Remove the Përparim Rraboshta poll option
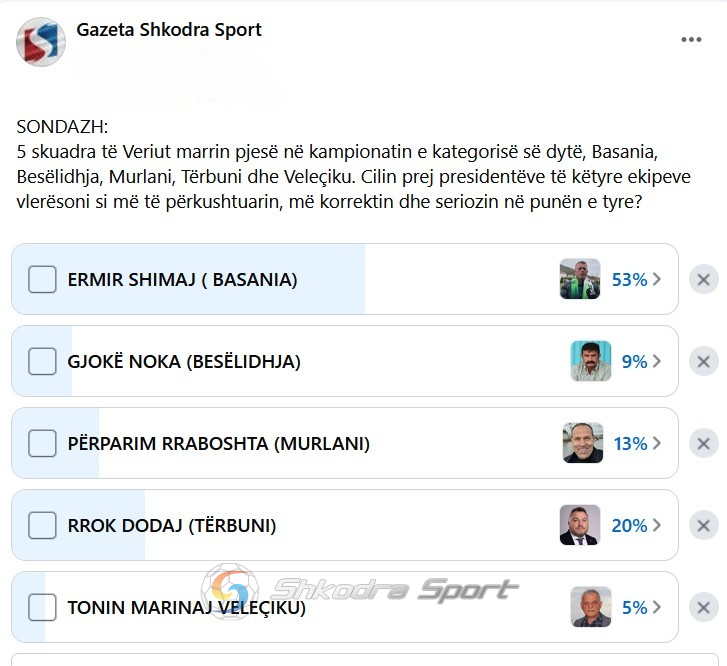This screenshot has height=666, width=727. click(703, 443)
